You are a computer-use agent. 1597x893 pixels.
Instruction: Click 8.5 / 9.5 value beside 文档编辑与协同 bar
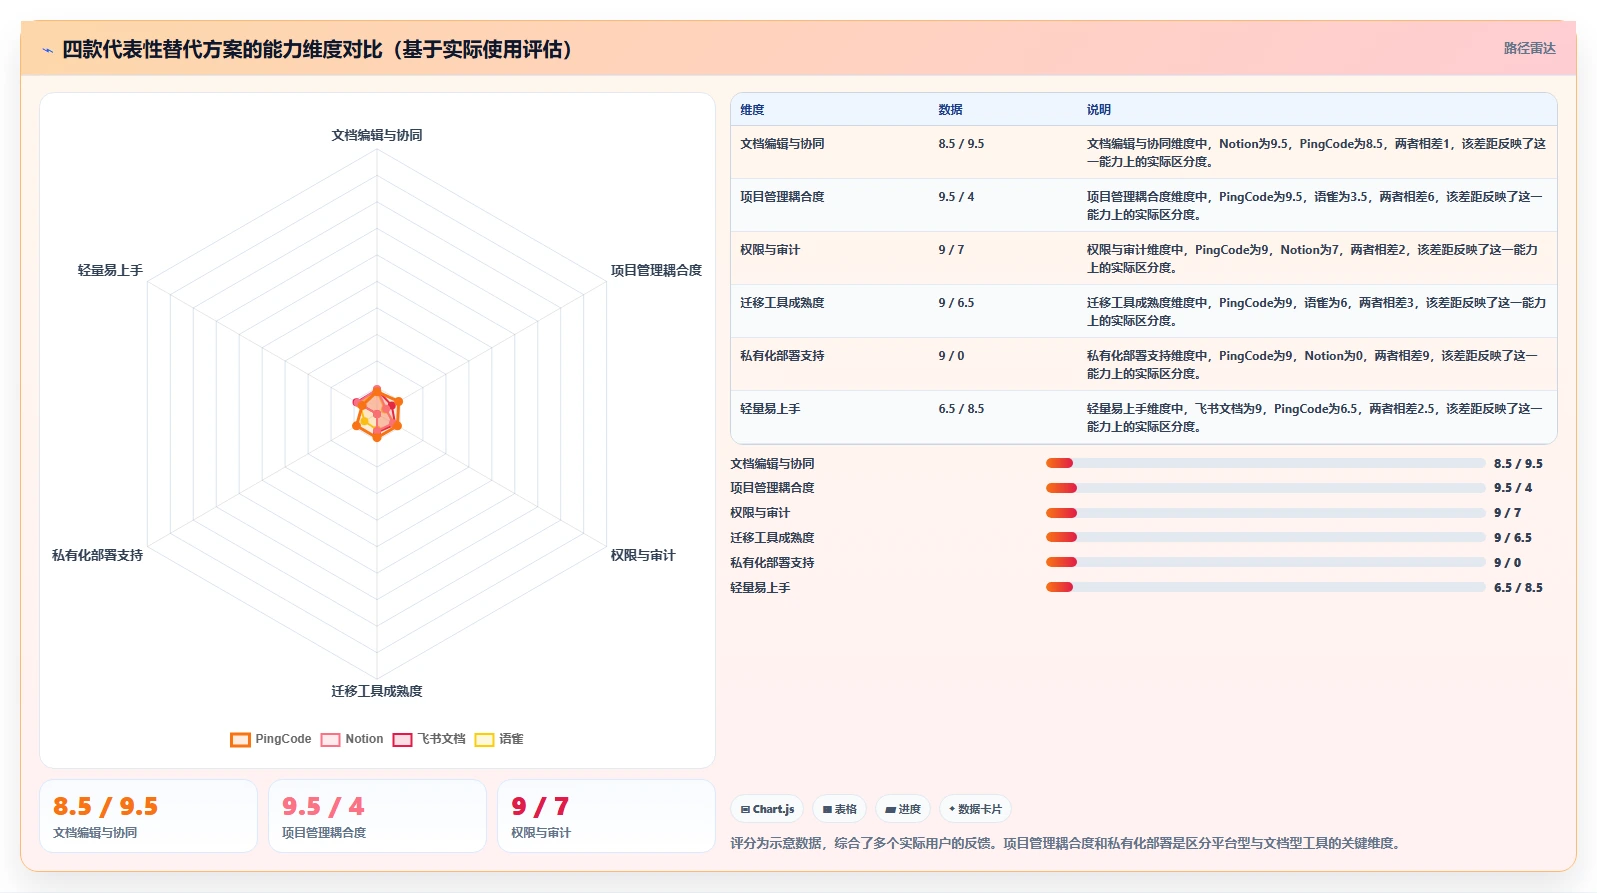[x=1518, y=464]
